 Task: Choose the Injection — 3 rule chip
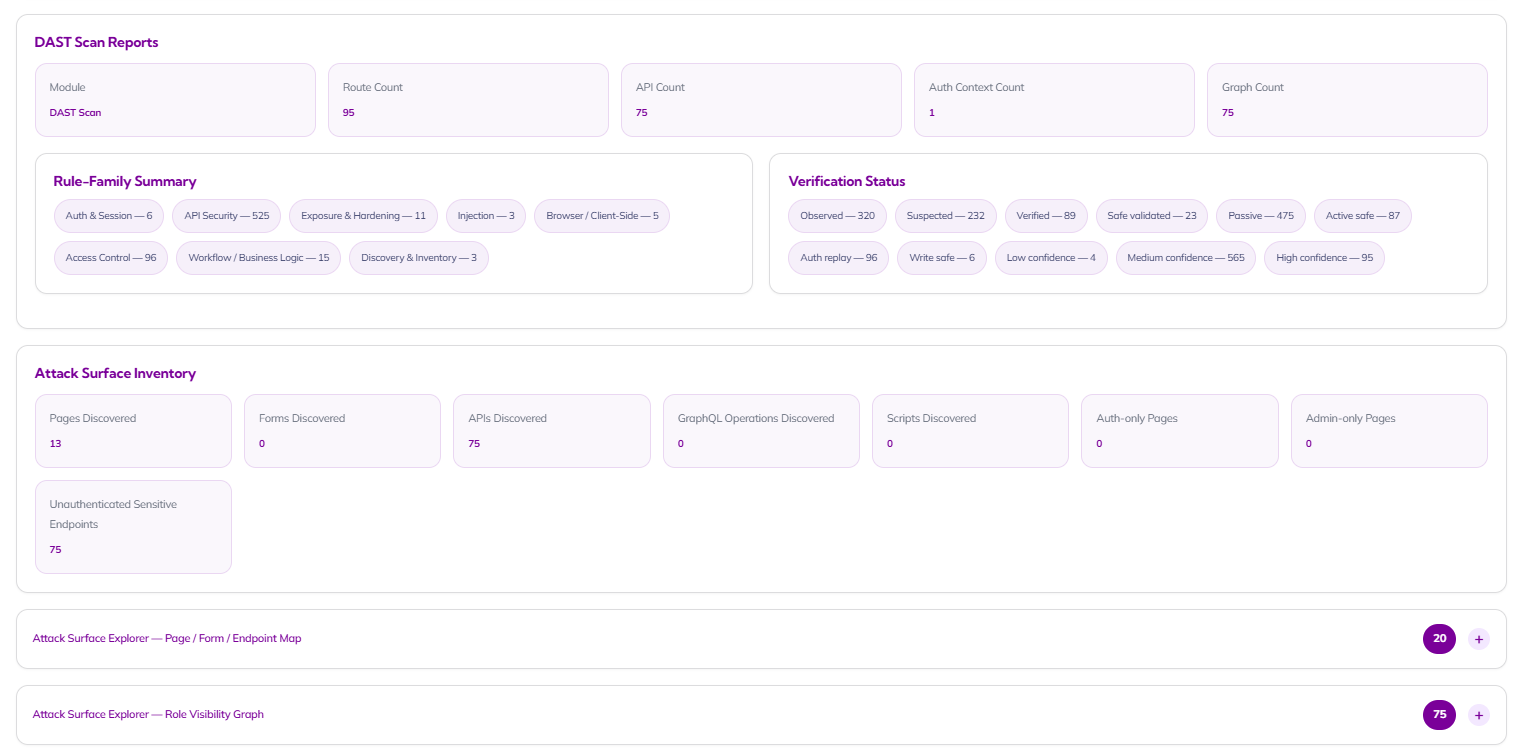[x=486, y=216]
